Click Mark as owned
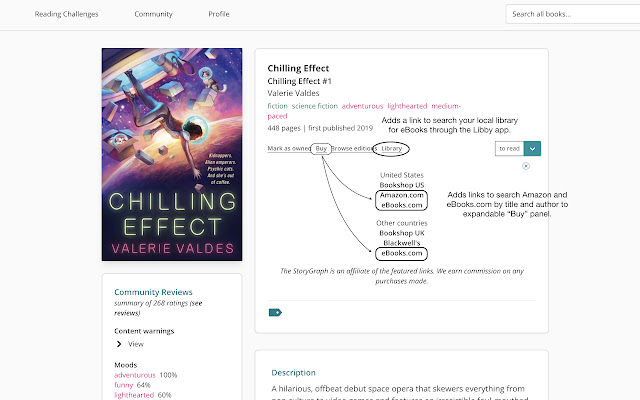Screen dimensions: 640x400 point(286,148)
